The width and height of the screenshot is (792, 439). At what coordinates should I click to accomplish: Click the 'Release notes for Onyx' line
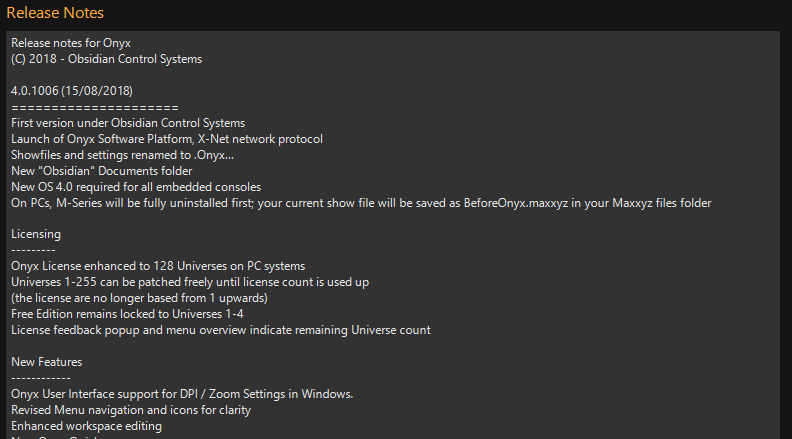click(71, 43)
